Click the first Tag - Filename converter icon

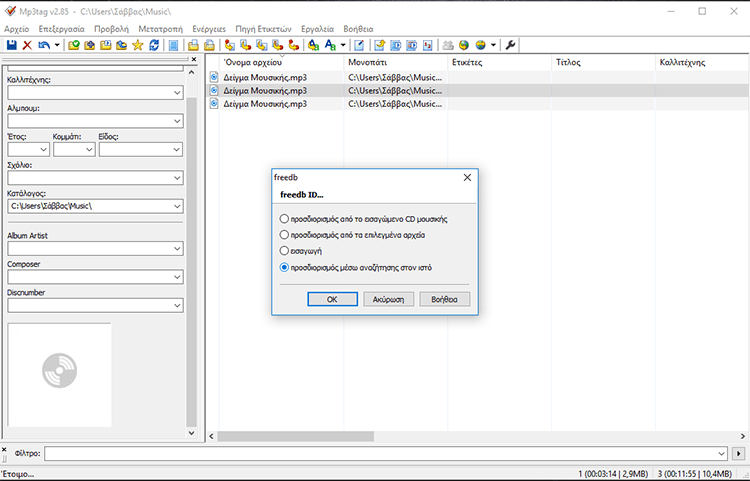click(x=230, y=45)
